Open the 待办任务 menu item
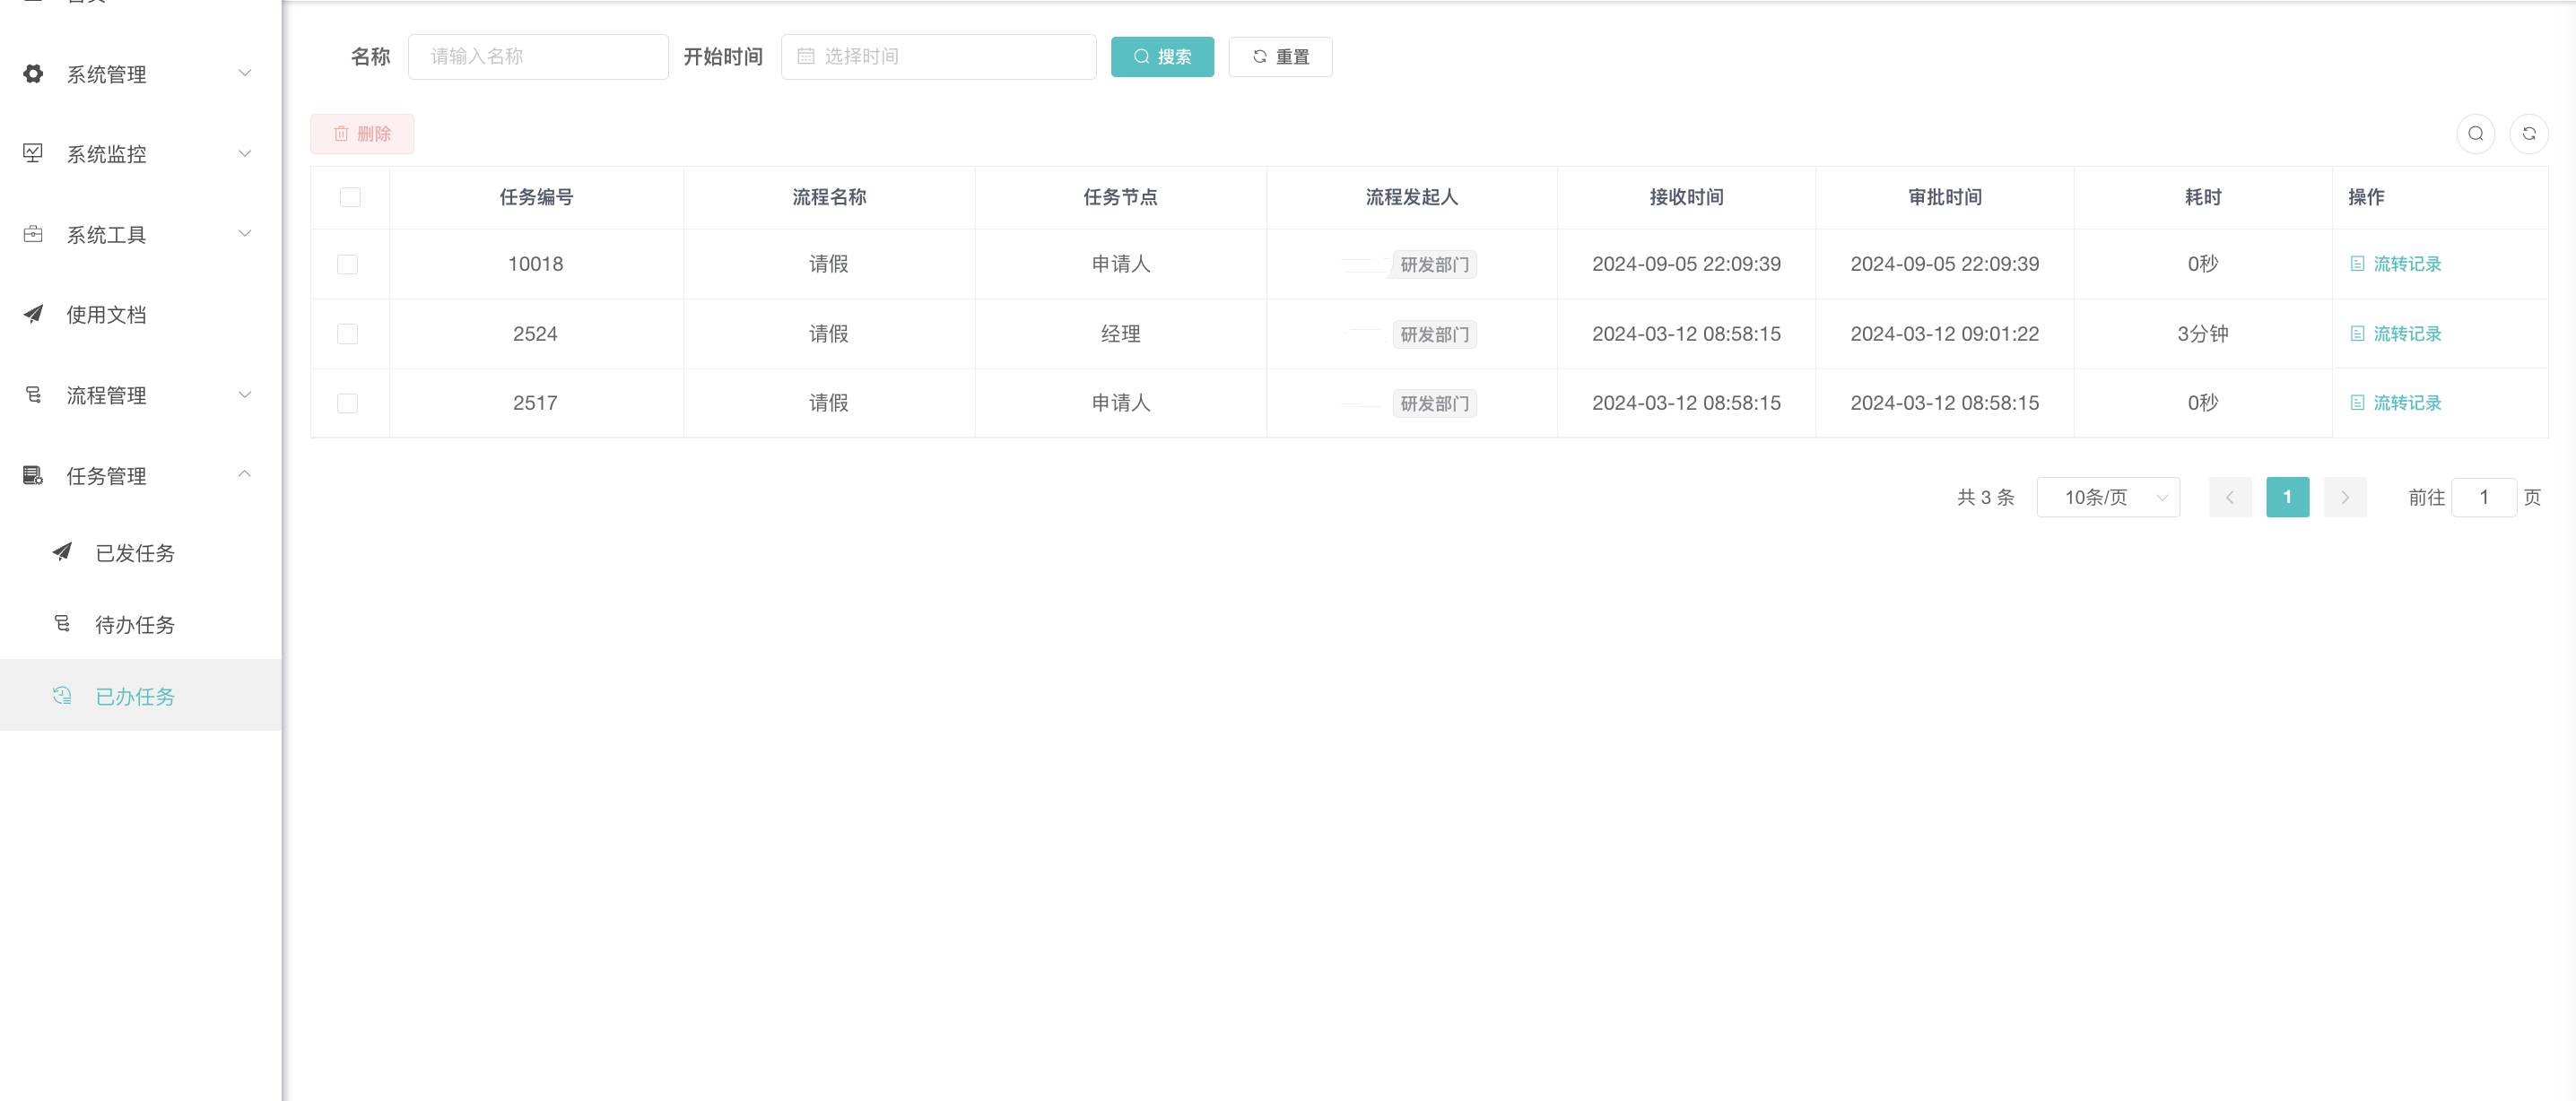Image resolution: width=2576 pixels, height=1101 pixels. tap(135, 625)
